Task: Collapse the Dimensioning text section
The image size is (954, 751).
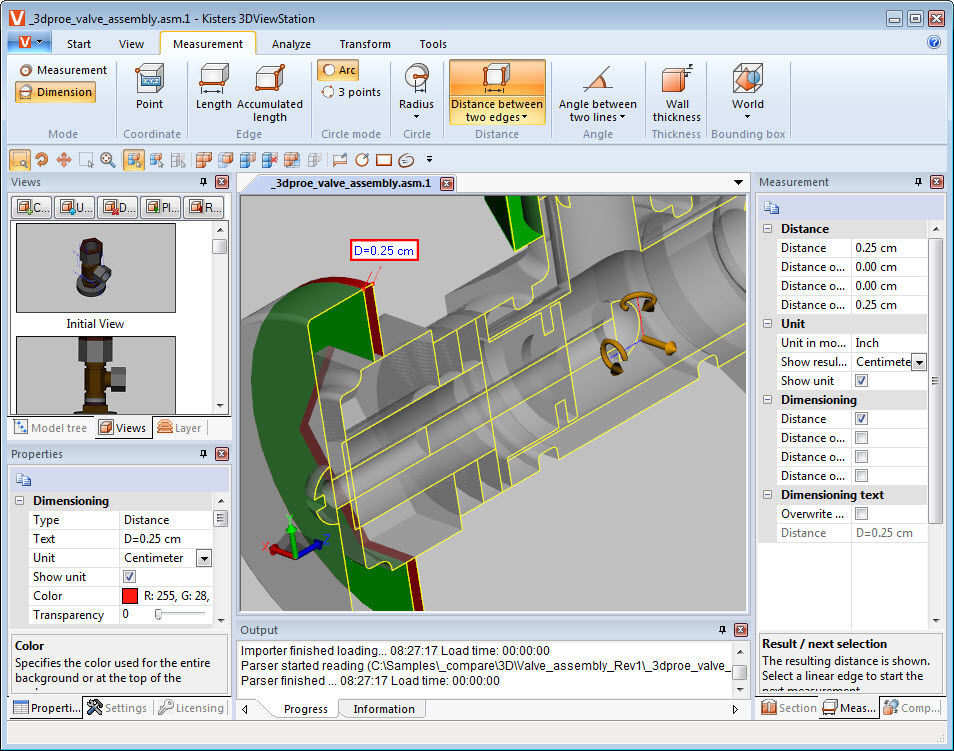Action: (768, 495)
